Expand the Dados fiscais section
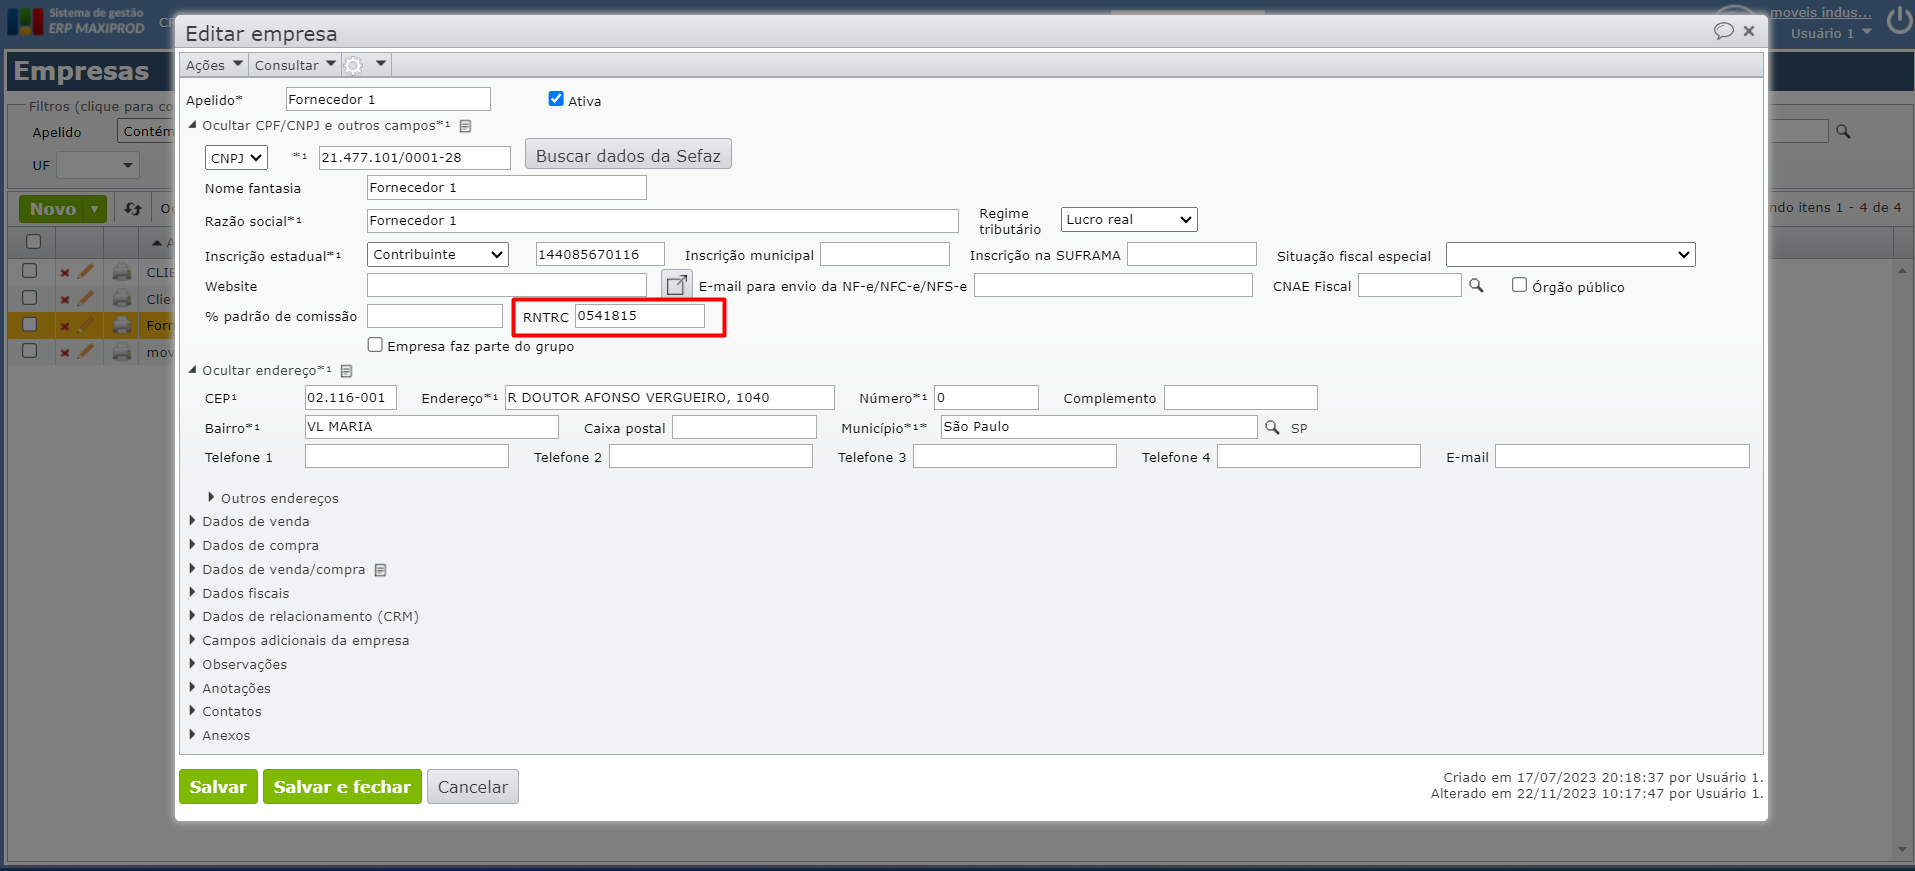 point(245,593)
